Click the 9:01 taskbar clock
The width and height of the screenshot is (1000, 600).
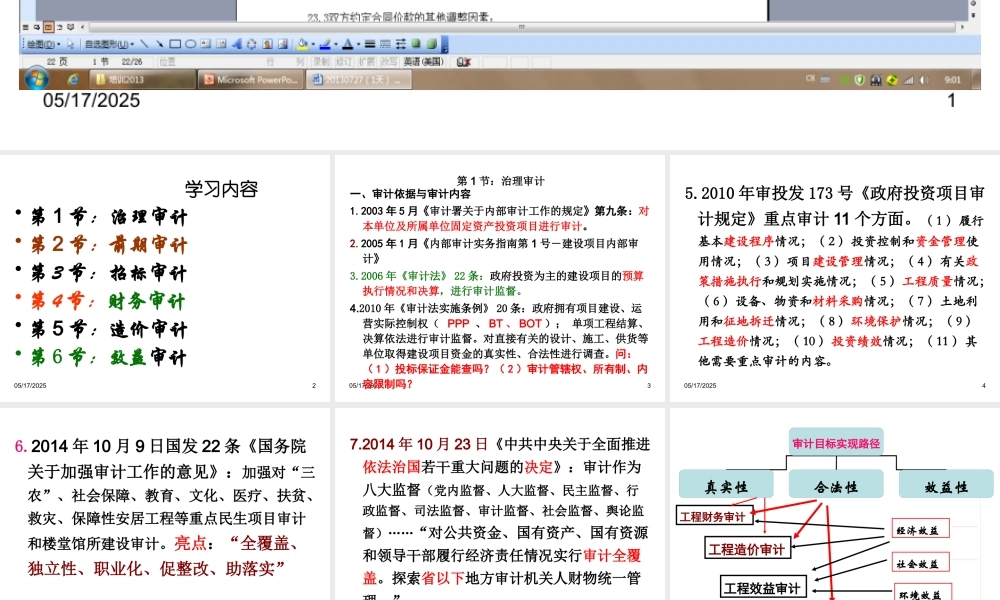(x=953, y=80)
